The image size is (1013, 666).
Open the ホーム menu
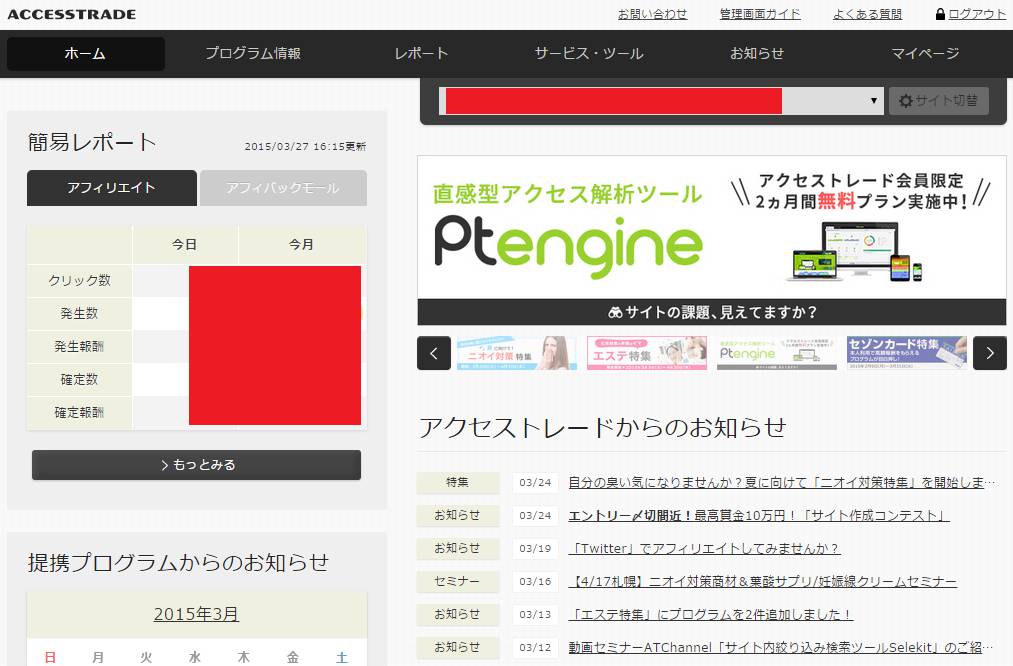coord(85,54)
